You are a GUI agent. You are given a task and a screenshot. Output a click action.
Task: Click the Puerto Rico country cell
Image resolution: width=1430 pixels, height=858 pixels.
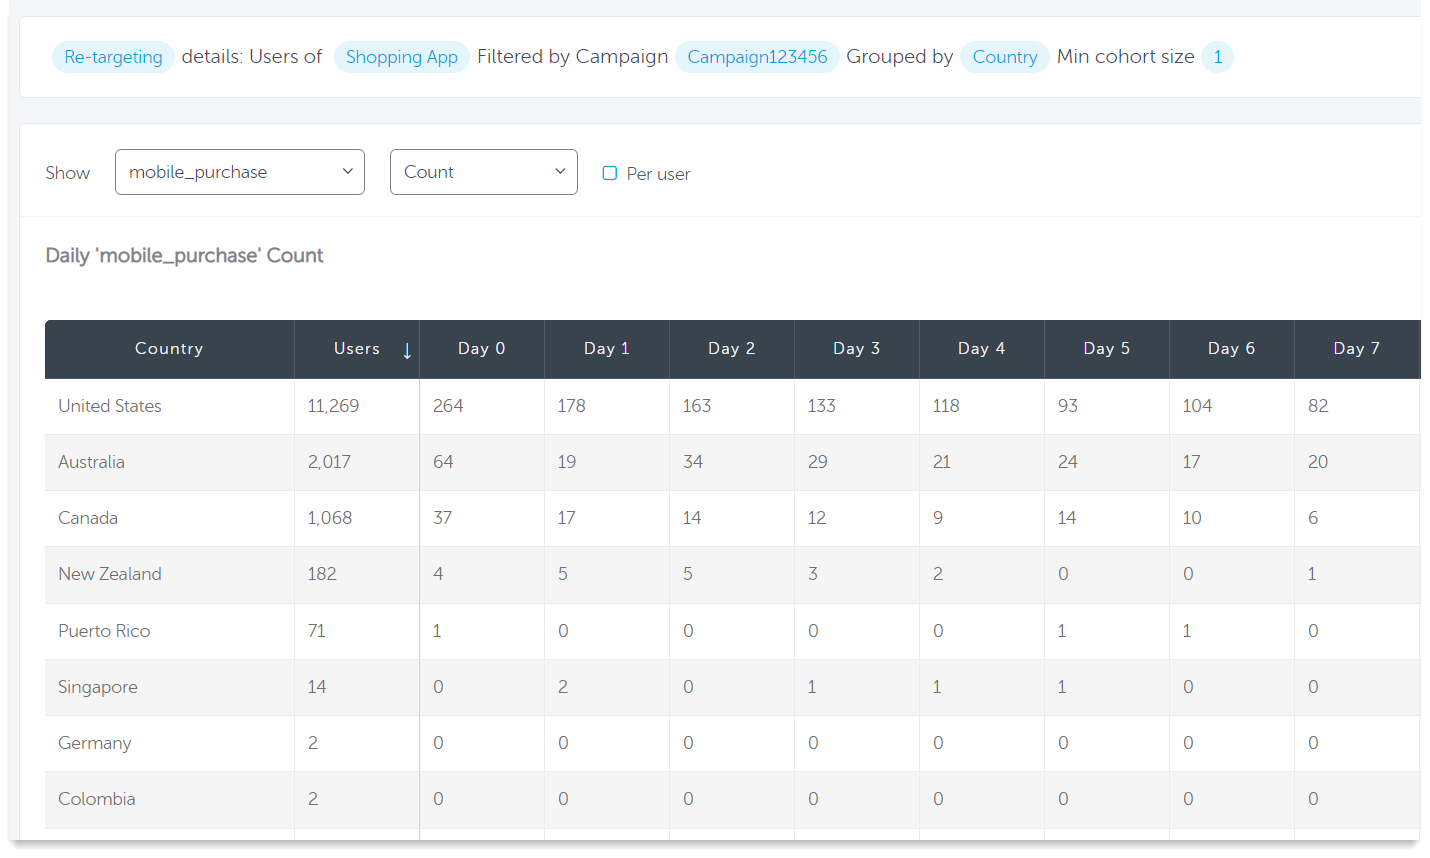pos(104,631)
